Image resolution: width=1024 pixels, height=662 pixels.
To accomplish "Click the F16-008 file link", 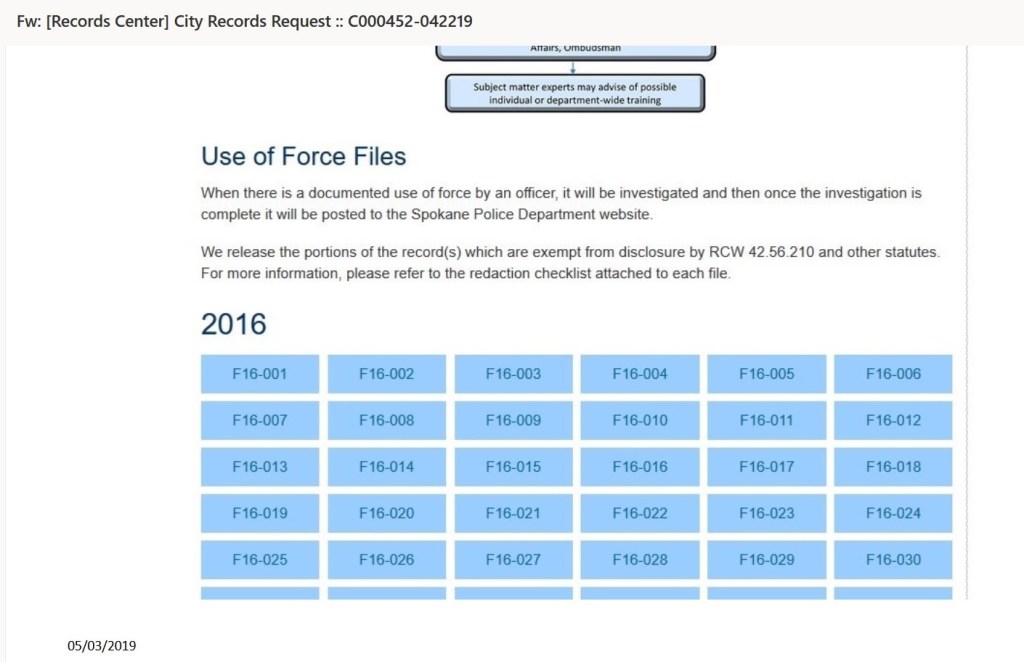I will coord(387,421).
